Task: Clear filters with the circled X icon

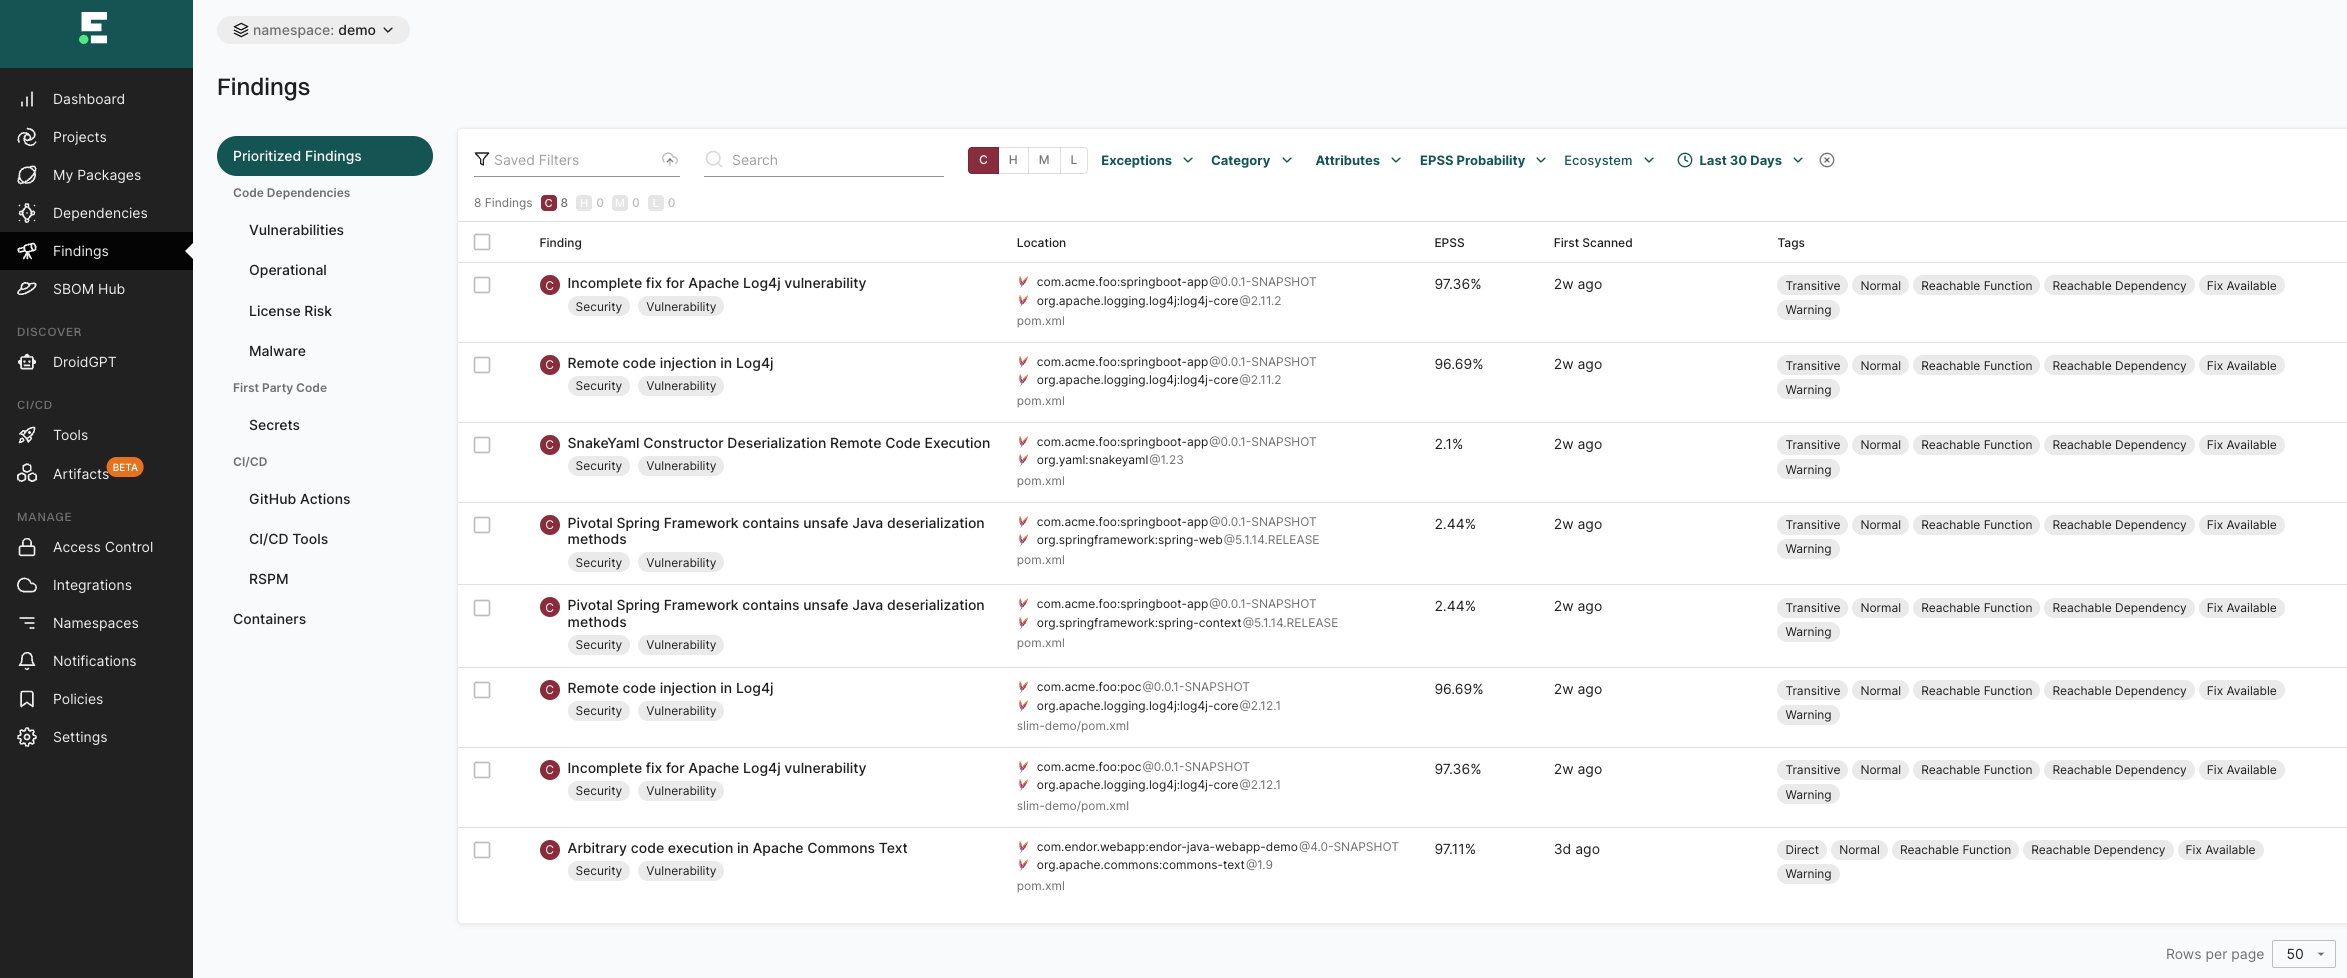Action: click(x=1826, y=160)
